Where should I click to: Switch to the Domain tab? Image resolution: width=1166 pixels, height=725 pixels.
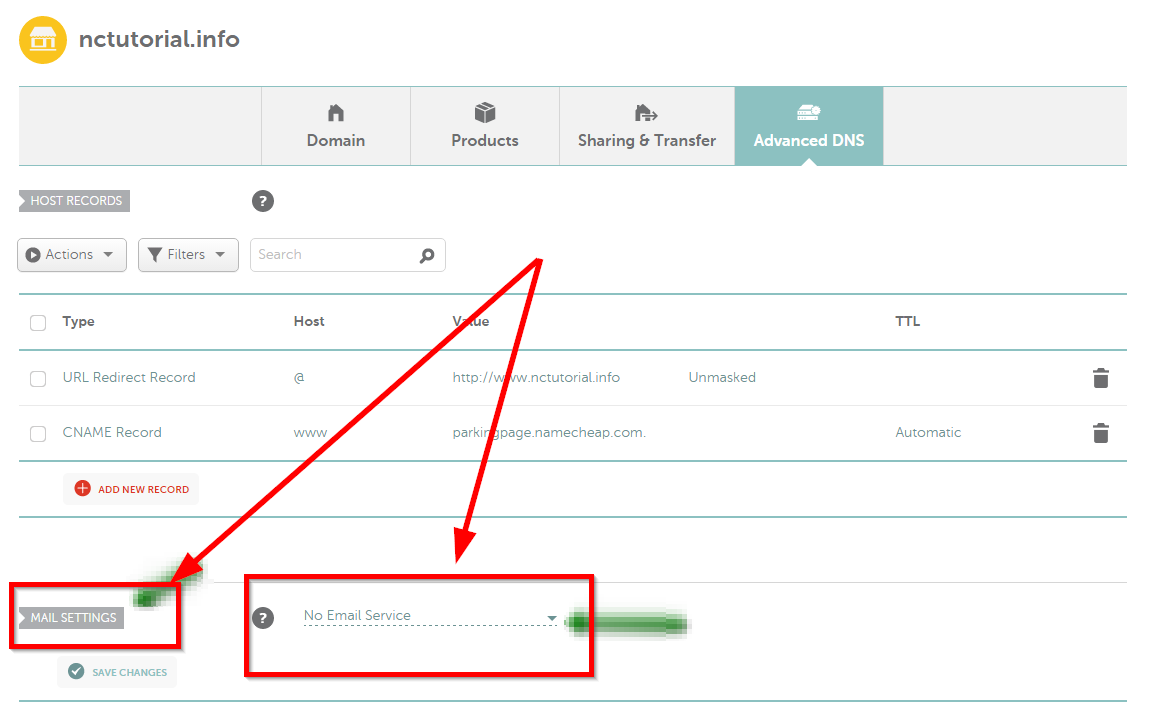pyautogui.click(x=336, y=126)
